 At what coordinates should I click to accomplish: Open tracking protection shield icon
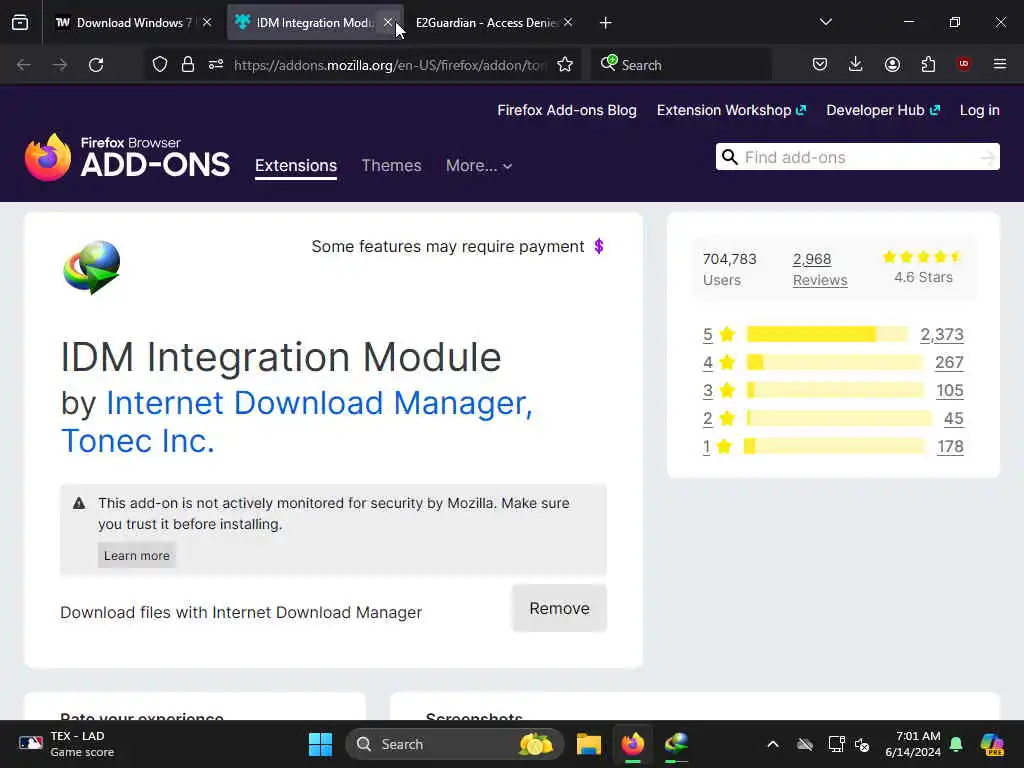tap(160, 65)
